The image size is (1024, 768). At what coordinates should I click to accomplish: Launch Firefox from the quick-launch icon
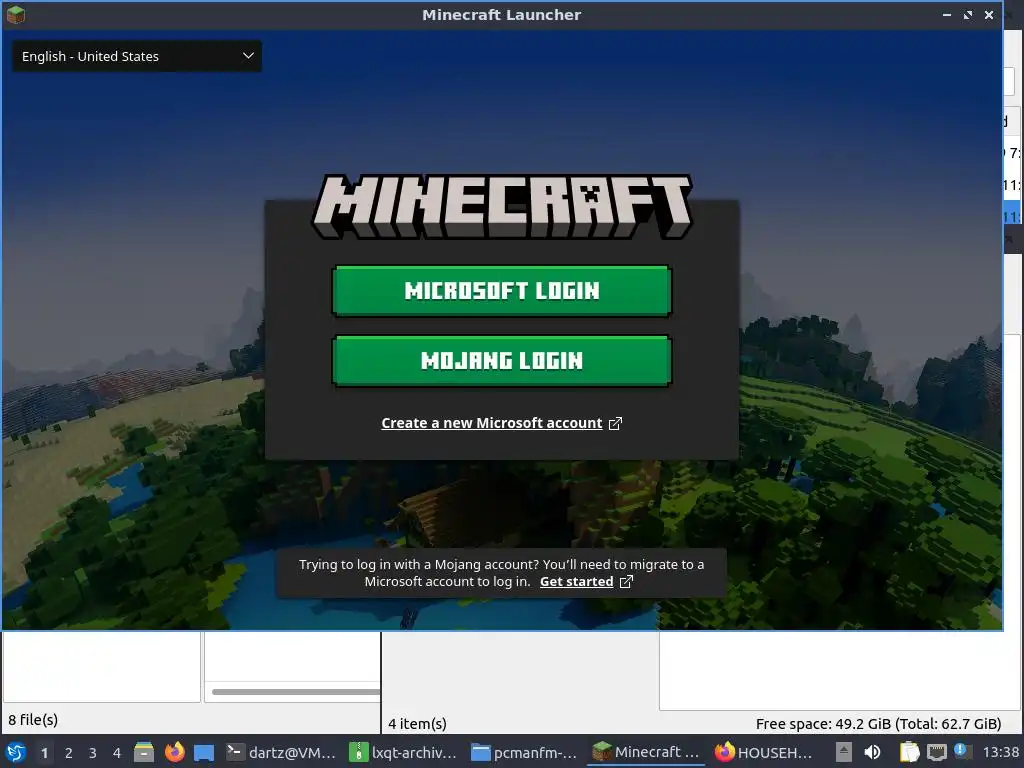[x=174, y=752]
